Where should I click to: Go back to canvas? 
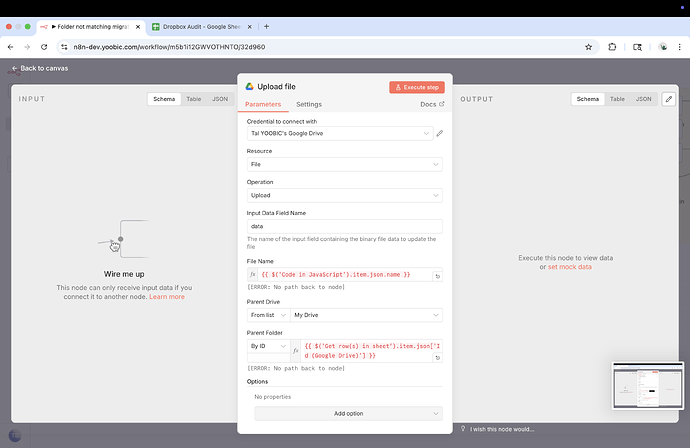click(x=40, y=68)
